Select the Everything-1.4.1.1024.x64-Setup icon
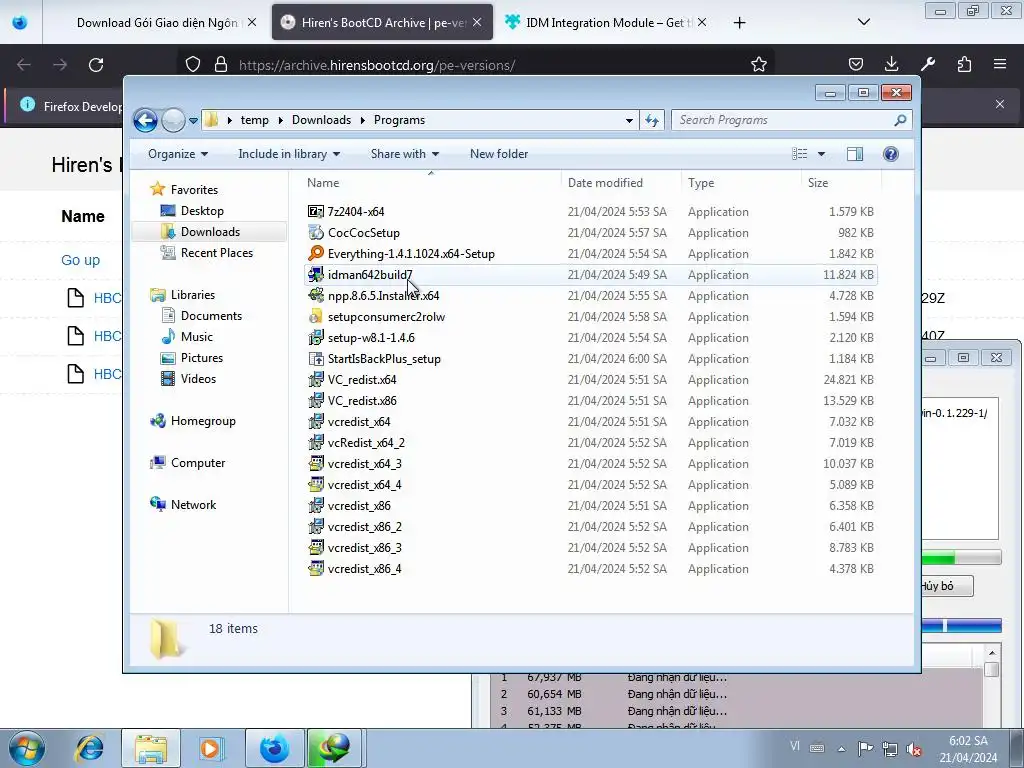The image size is (1024, 768). tap(315, 253)
